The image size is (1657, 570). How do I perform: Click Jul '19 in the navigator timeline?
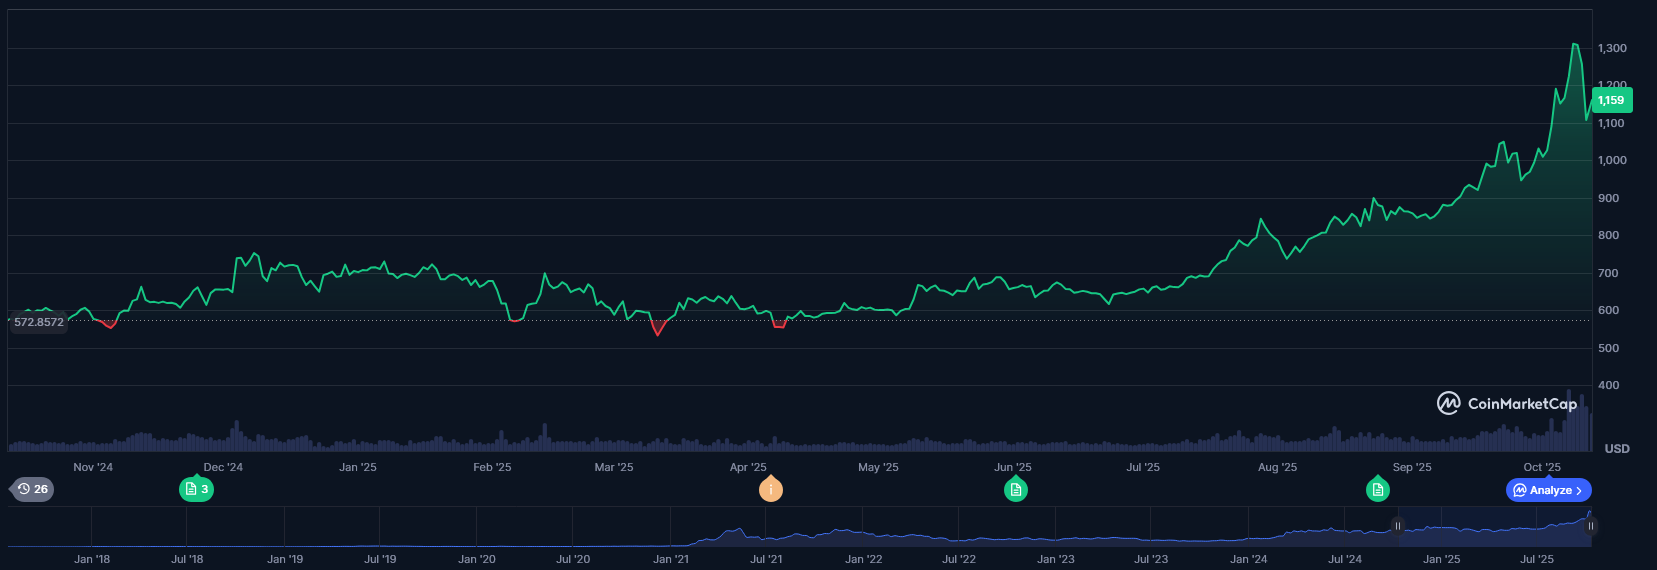pos(380,559)
